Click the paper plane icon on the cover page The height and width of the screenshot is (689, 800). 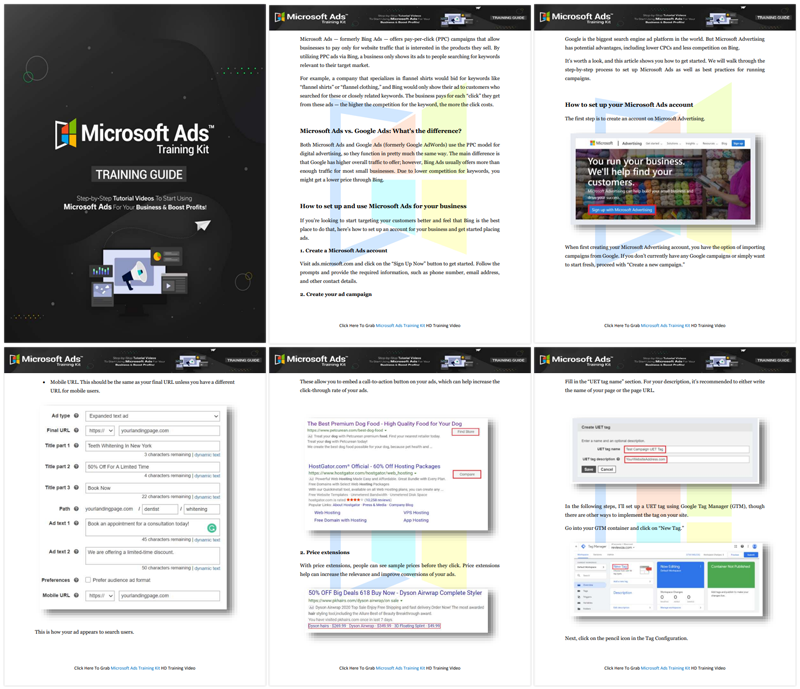tap(203, 225)
